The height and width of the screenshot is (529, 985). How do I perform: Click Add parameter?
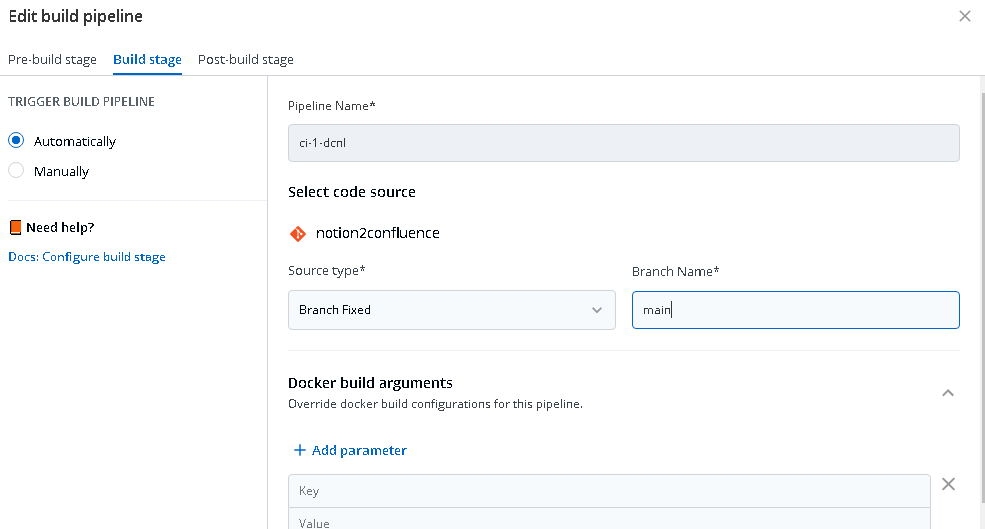tap(350, 450)
